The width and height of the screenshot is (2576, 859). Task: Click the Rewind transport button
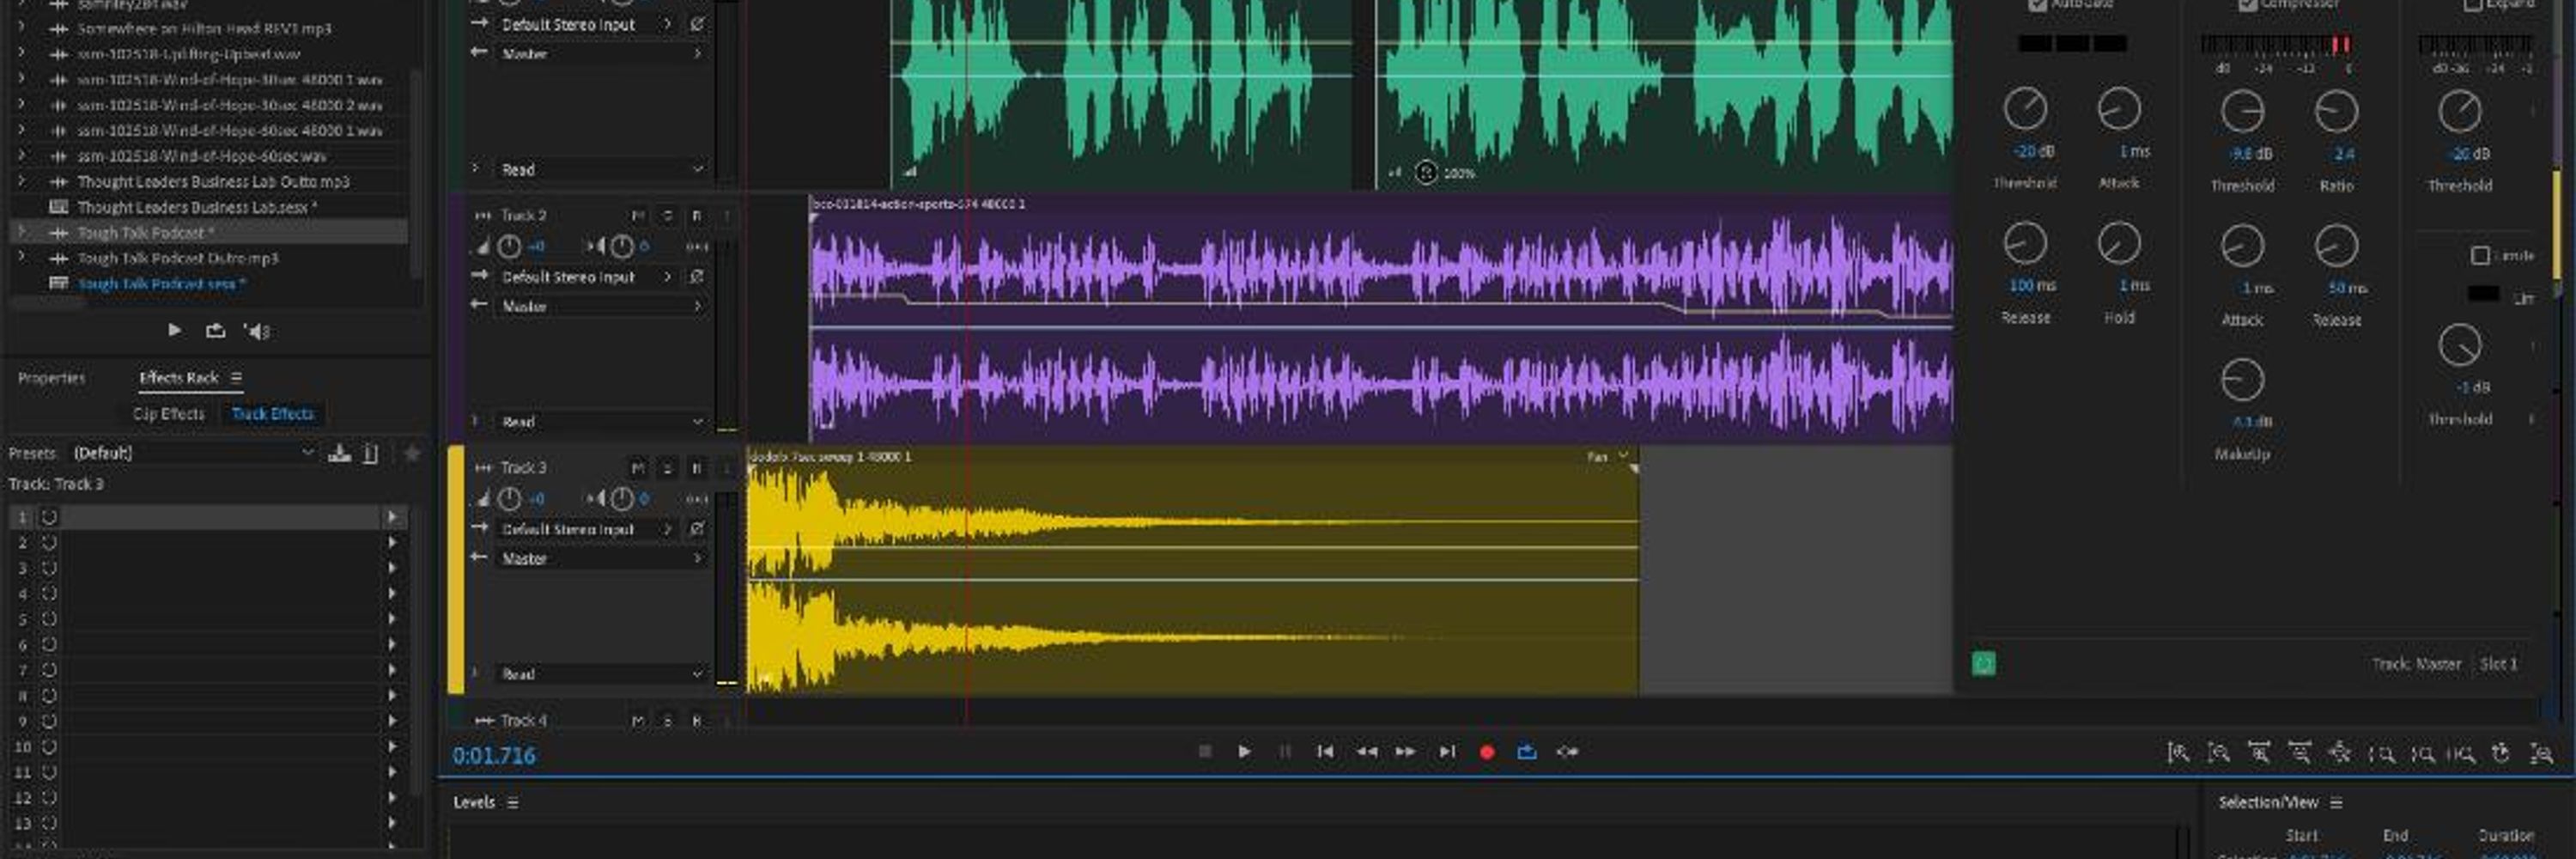click(1366, 752)
